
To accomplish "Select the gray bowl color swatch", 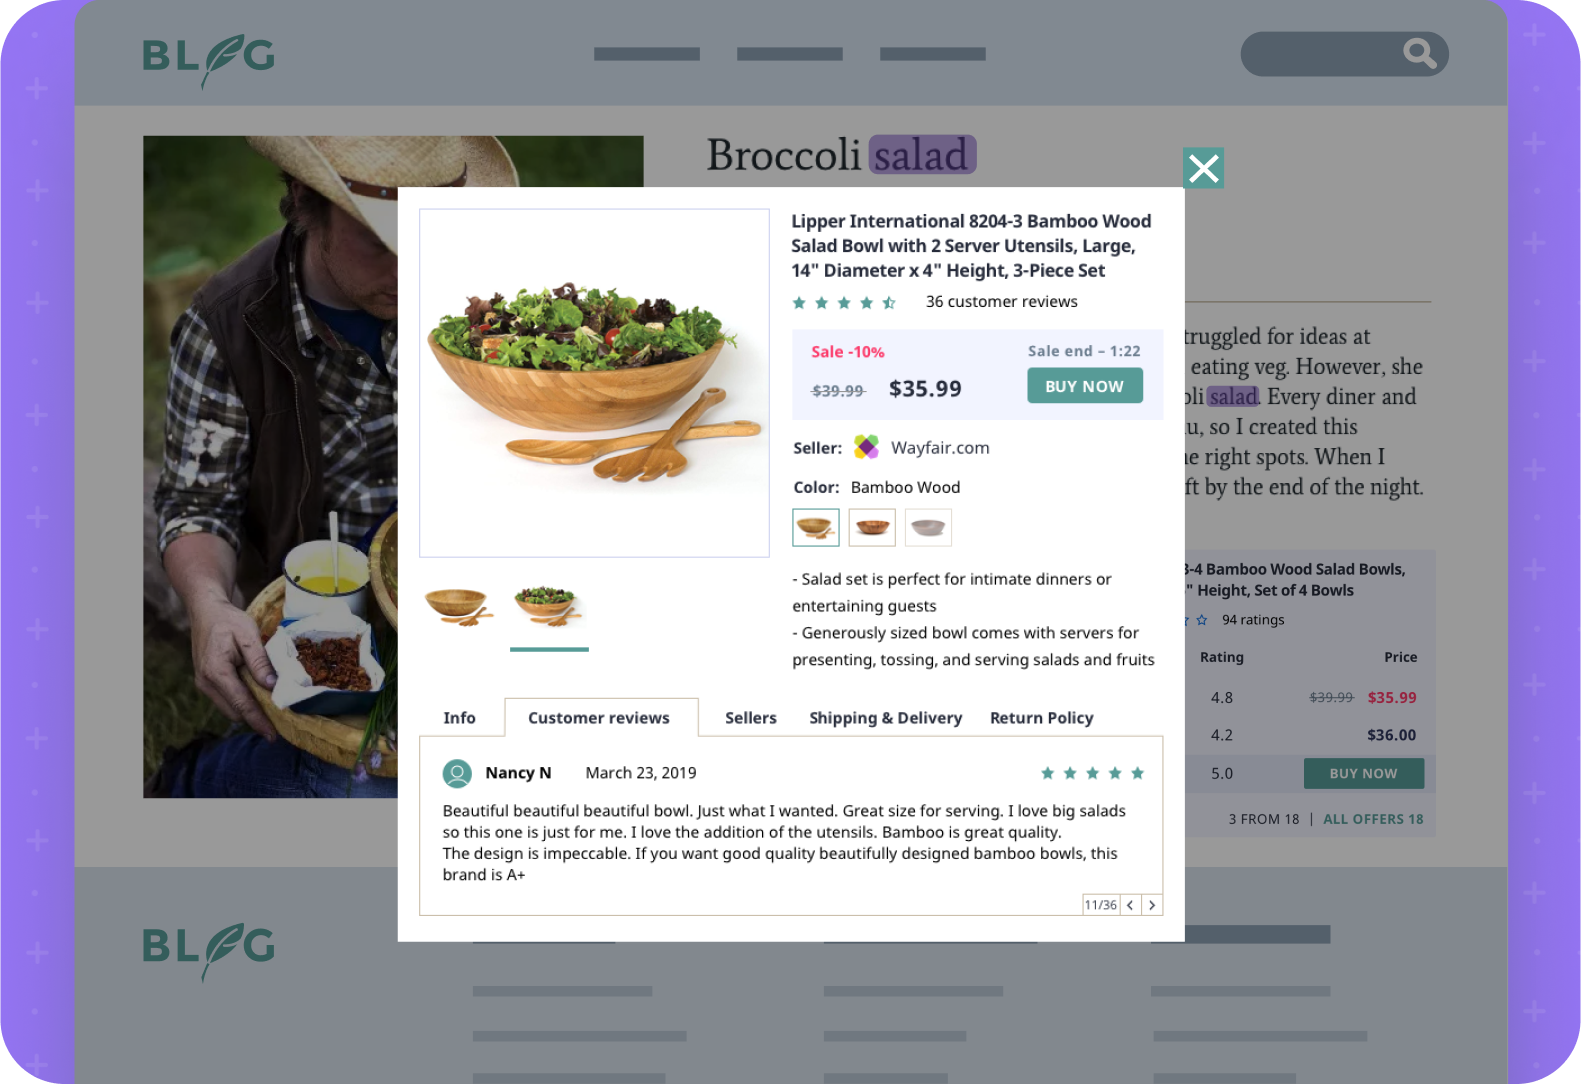I will point(928,527).
